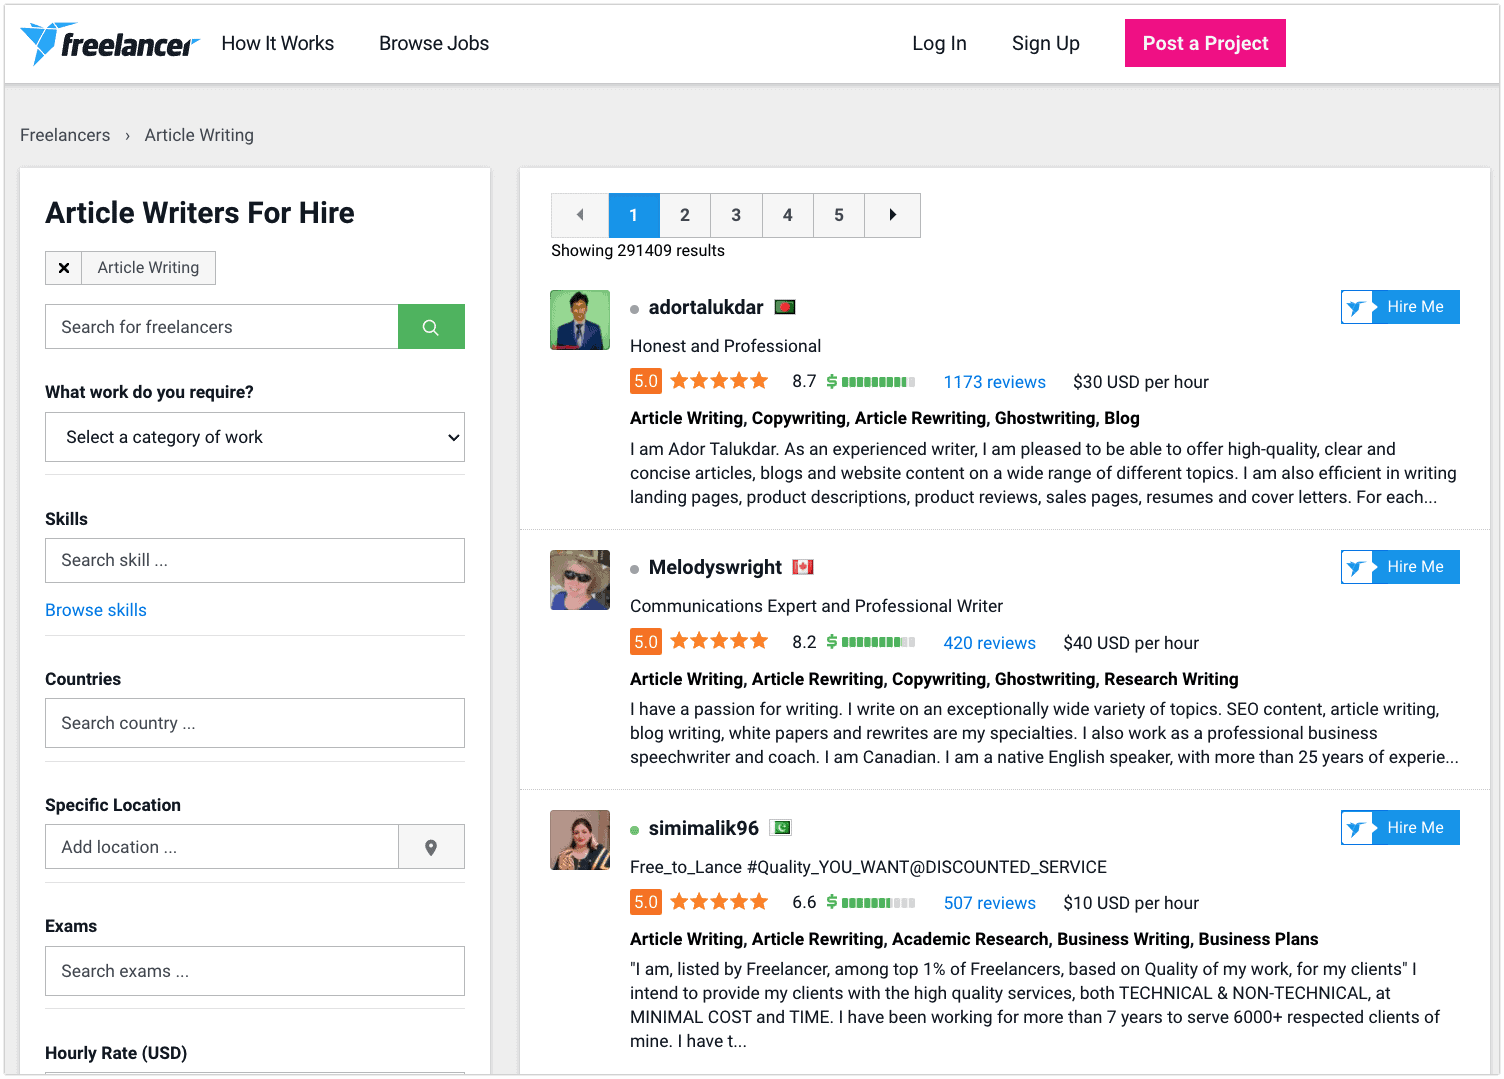
Task: Hire simimalik96 with Hire Me button
Action: click(x=1400, y=828)
